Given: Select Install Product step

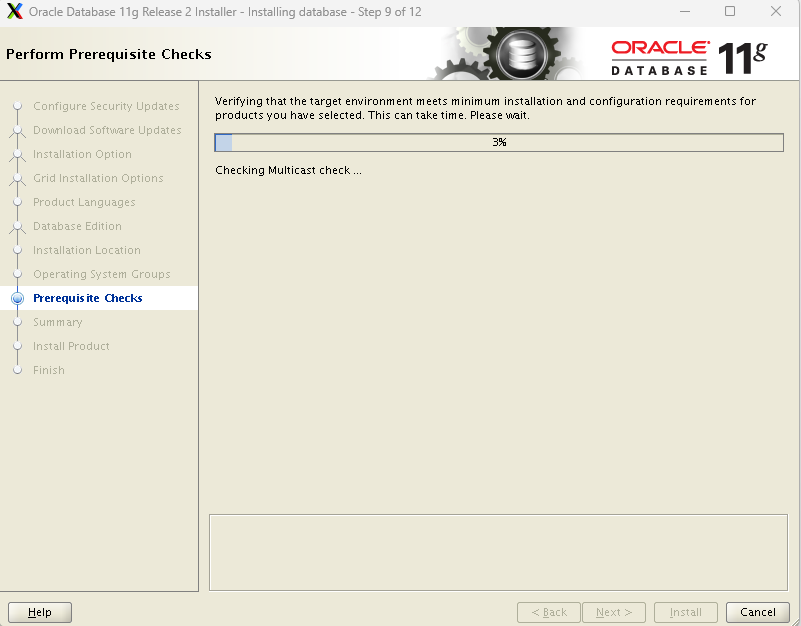Looking at the screenshot, I should [x=71, y=346].
